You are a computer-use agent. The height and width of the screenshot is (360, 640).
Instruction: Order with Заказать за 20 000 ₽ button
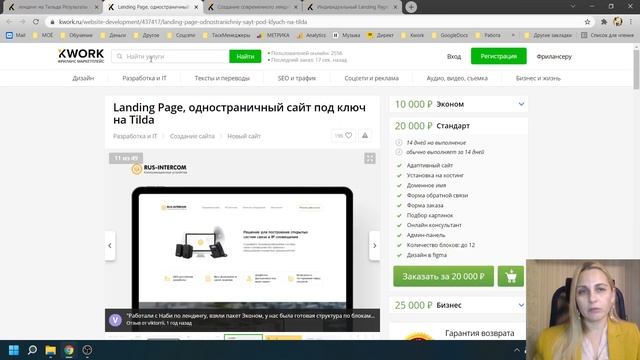coord(443,276)
